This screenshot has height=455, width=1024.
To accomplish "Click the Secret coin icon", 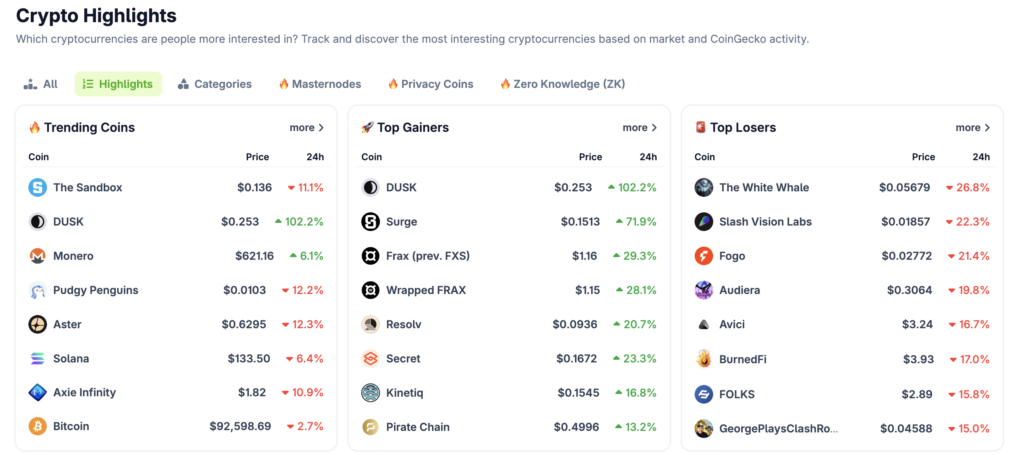I will click(370, 358).
